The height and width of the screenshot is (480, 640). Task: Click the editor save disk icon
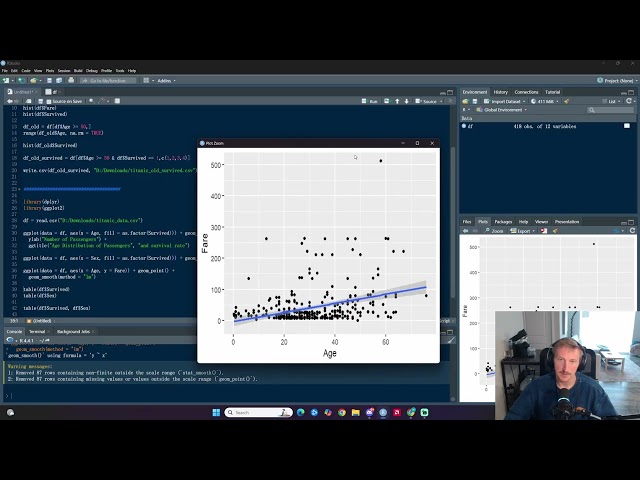point(40,101)
